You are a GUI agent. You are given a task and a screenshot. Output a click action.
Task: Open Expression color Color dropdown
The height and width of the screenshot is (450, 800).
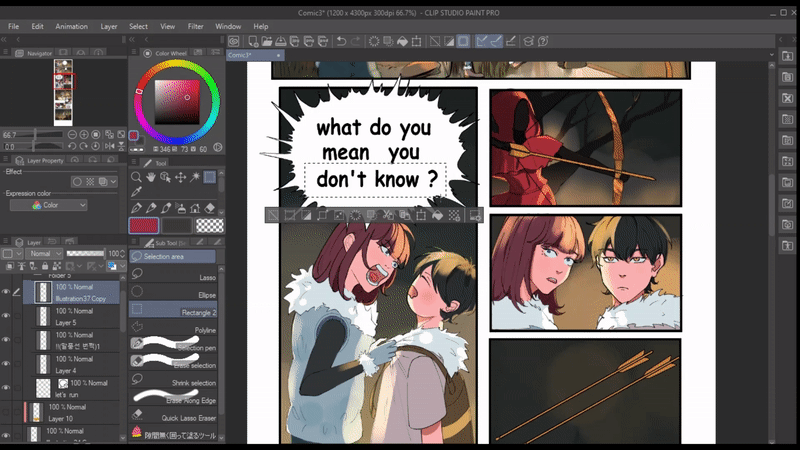coord(48,205)
